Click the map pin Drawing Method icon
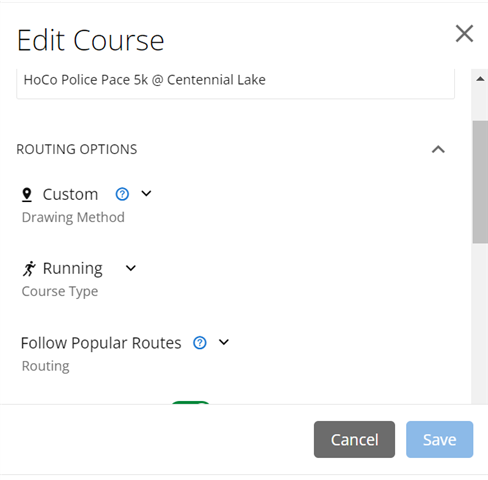Screen dimensions: 488x480 (x=27, y=195)
